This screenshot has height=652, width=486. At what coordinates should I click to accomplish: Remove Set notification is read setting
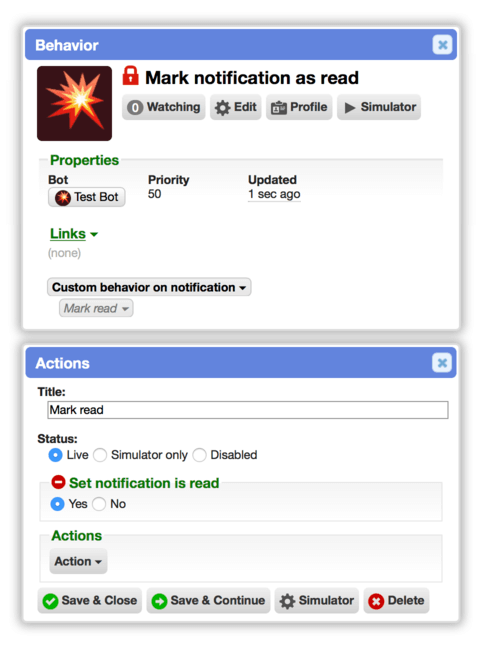point(58,482)
